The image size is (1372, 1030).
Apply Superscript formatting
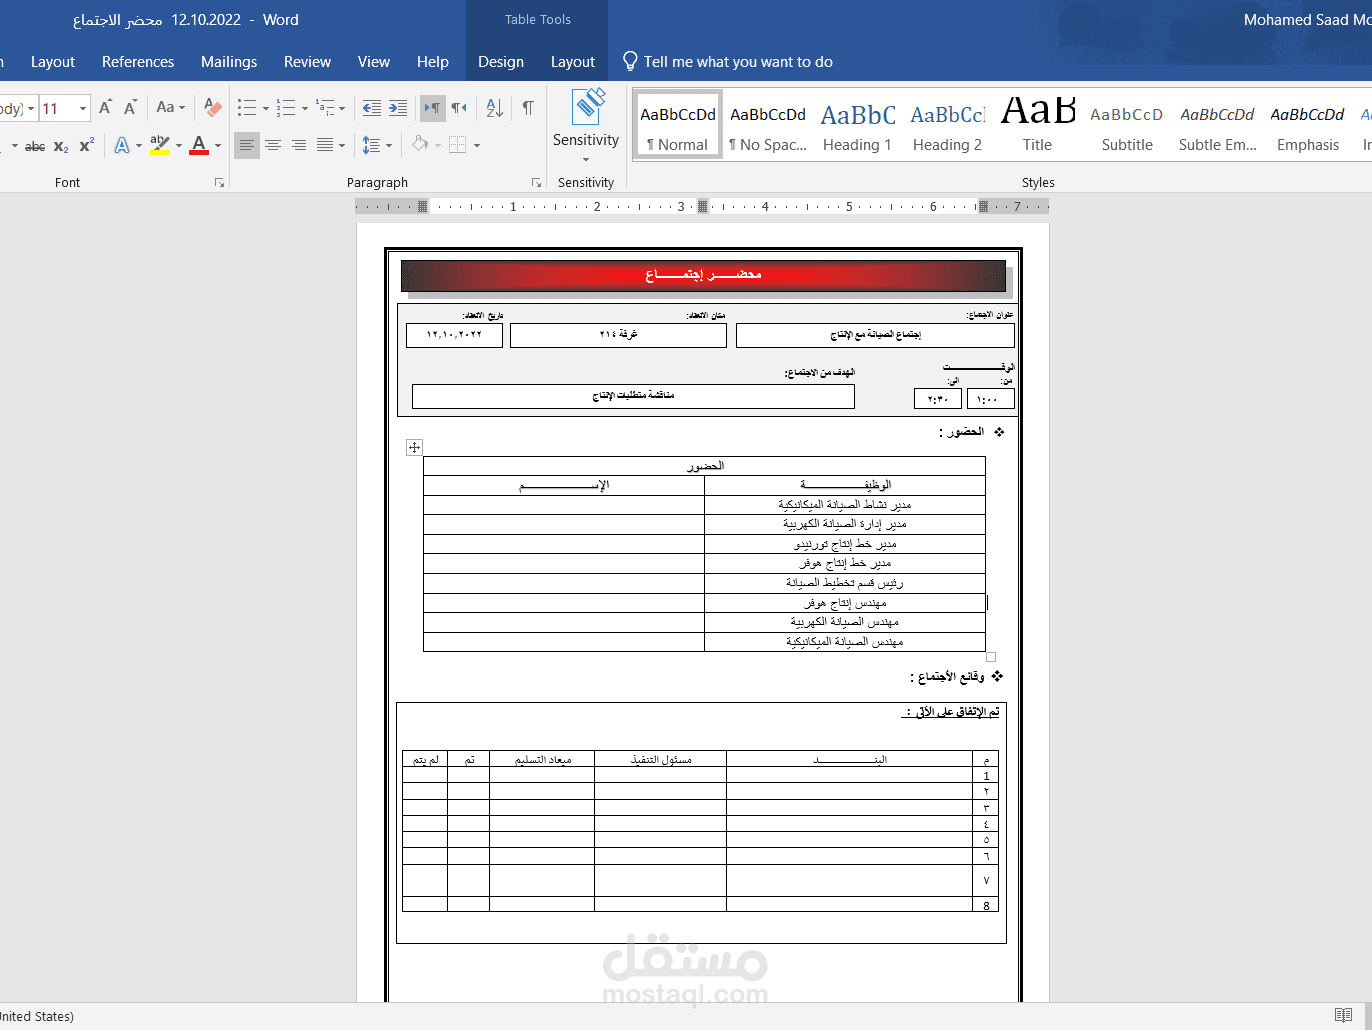(86, 144)
